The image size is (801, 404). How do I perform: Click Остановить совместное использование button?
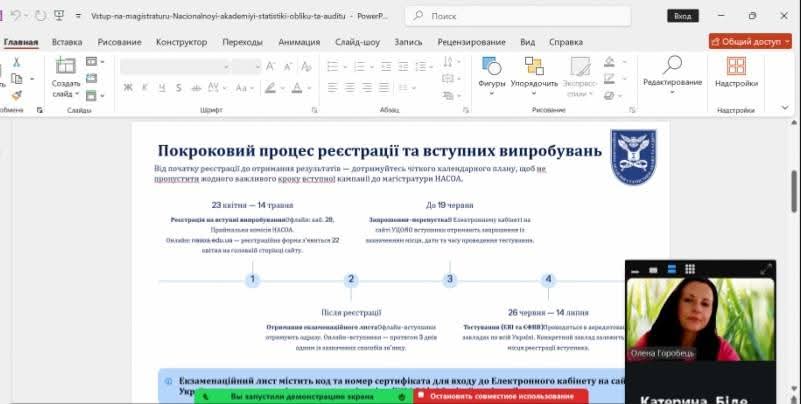[x=489, y=396]
